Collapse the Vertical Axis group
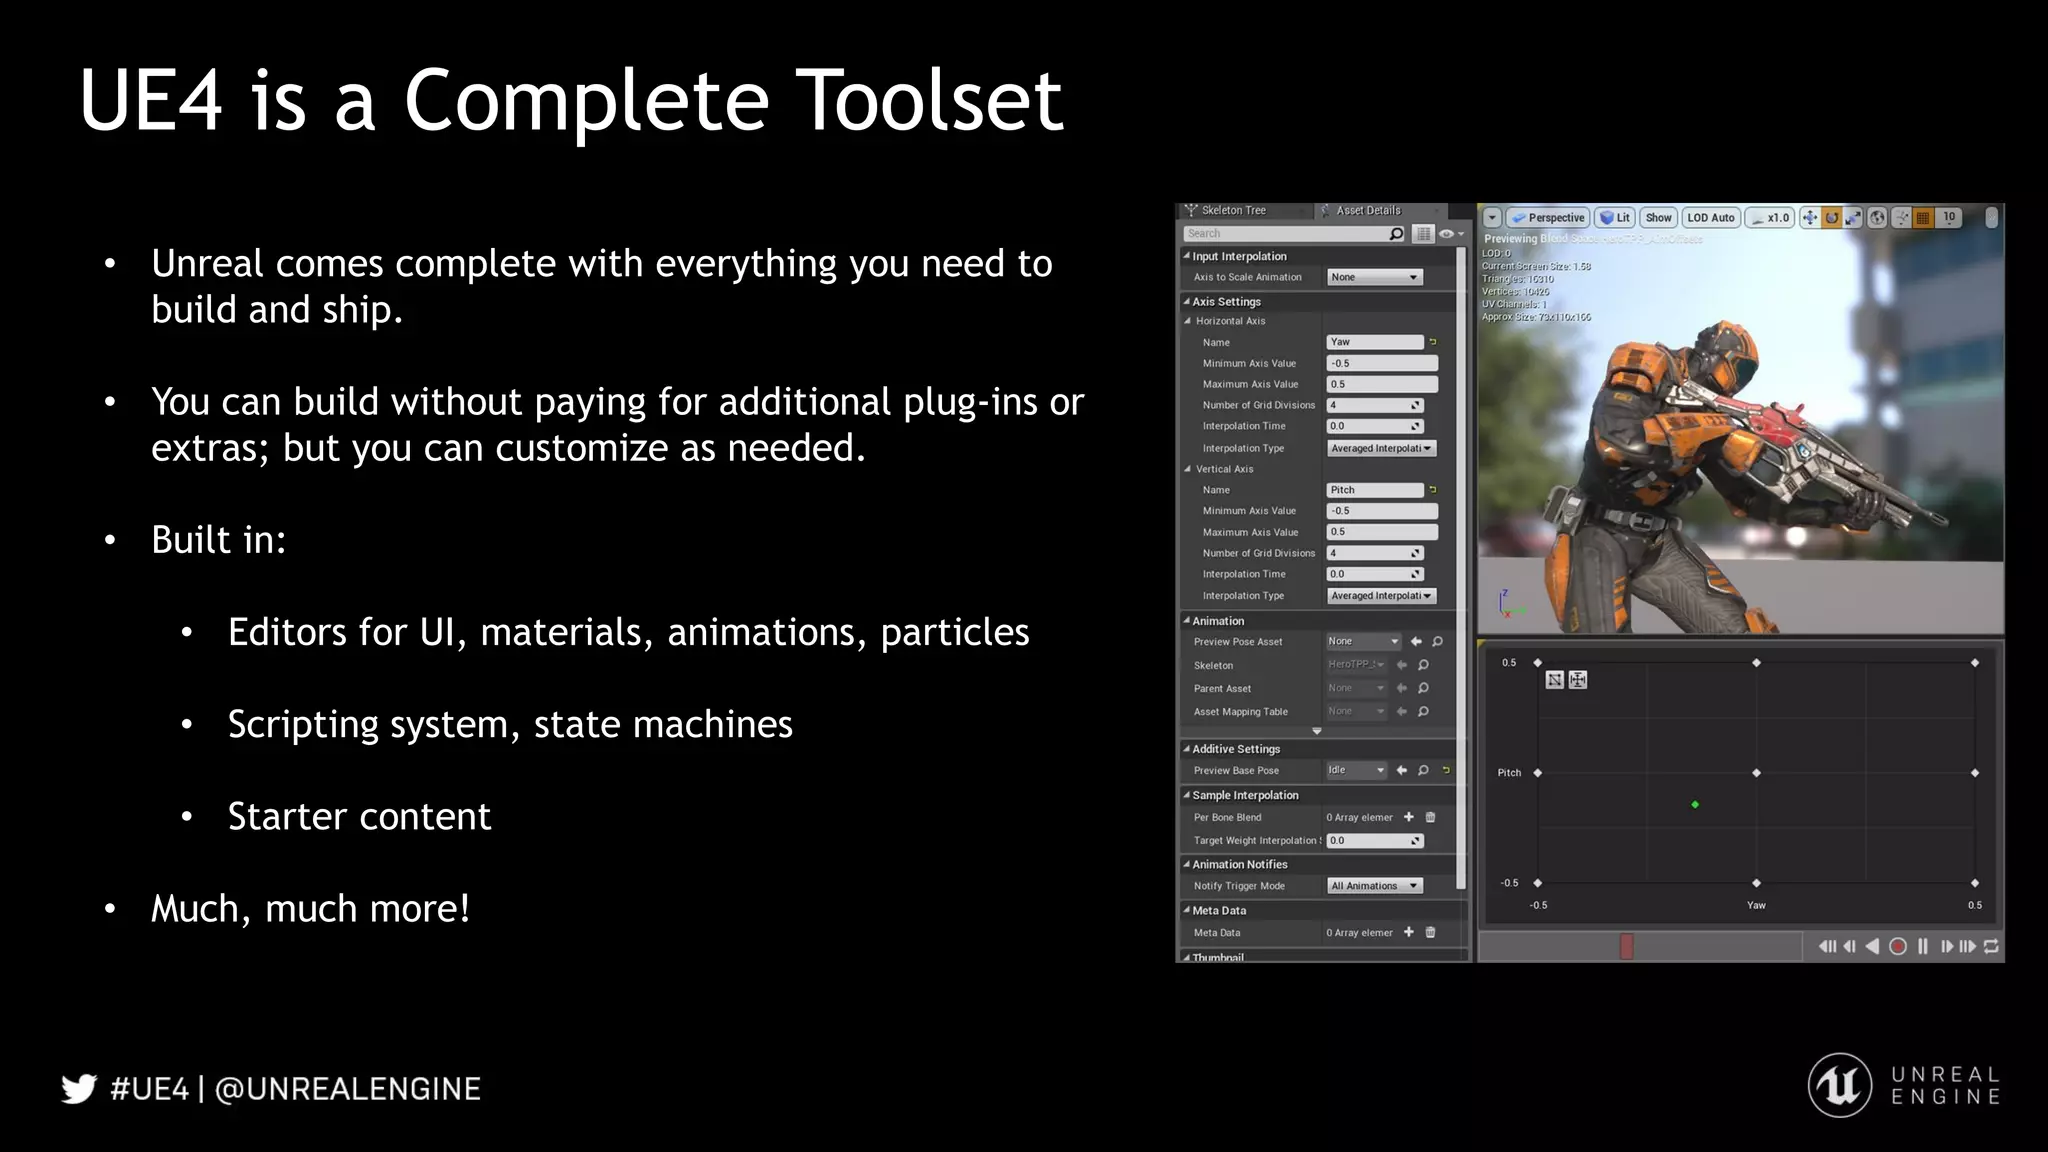Image resolution: width=2048 pixels, height=1152 pixels. [x=1188, y=469]
